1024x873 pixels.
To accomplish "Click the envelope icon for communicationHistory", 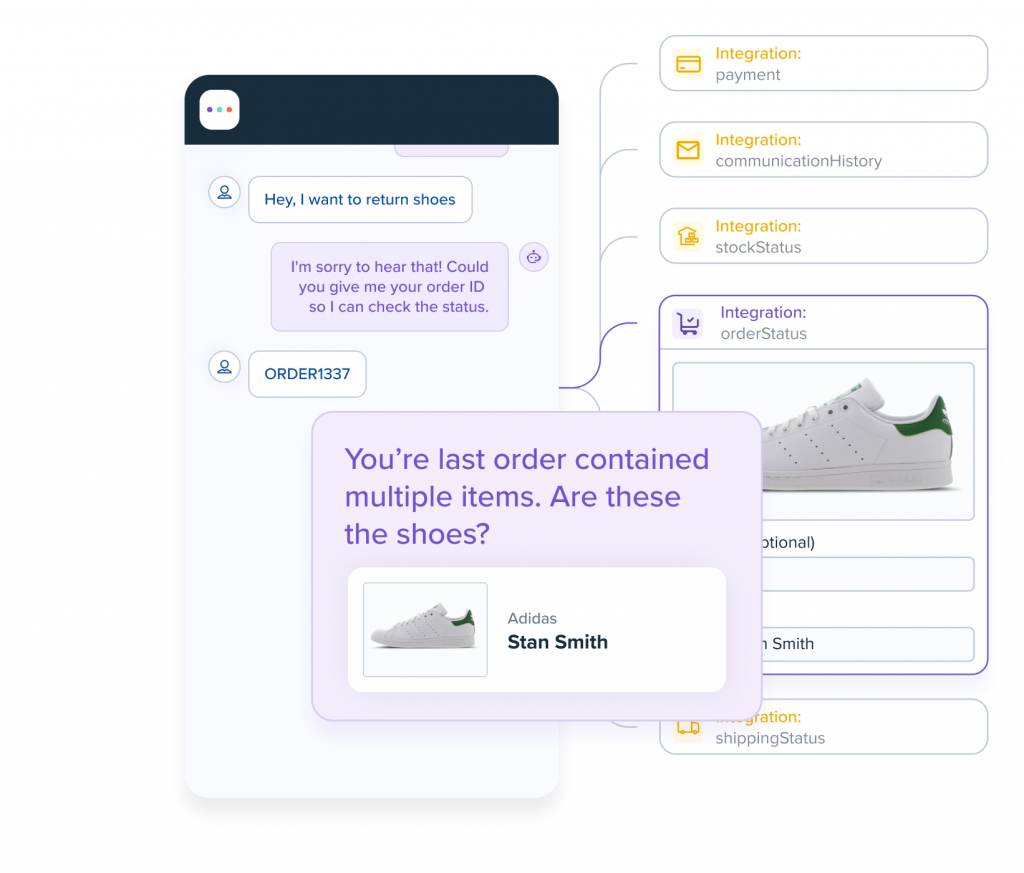I will point(688,150).
